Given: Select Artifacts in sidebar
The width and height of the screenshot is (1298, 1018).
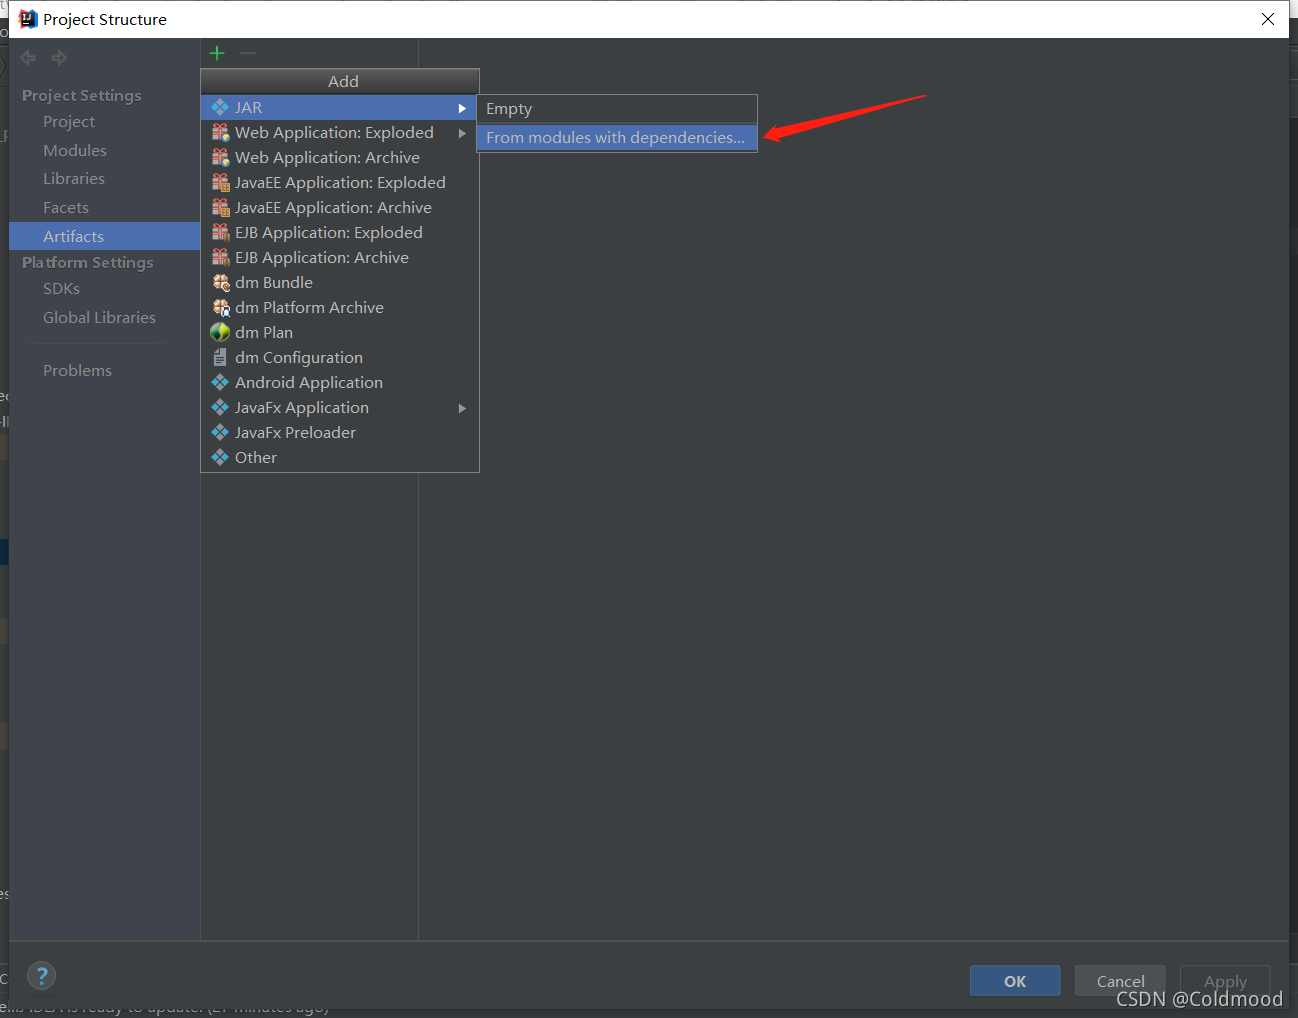Looking at the screenshot, I should coord(104,236).
